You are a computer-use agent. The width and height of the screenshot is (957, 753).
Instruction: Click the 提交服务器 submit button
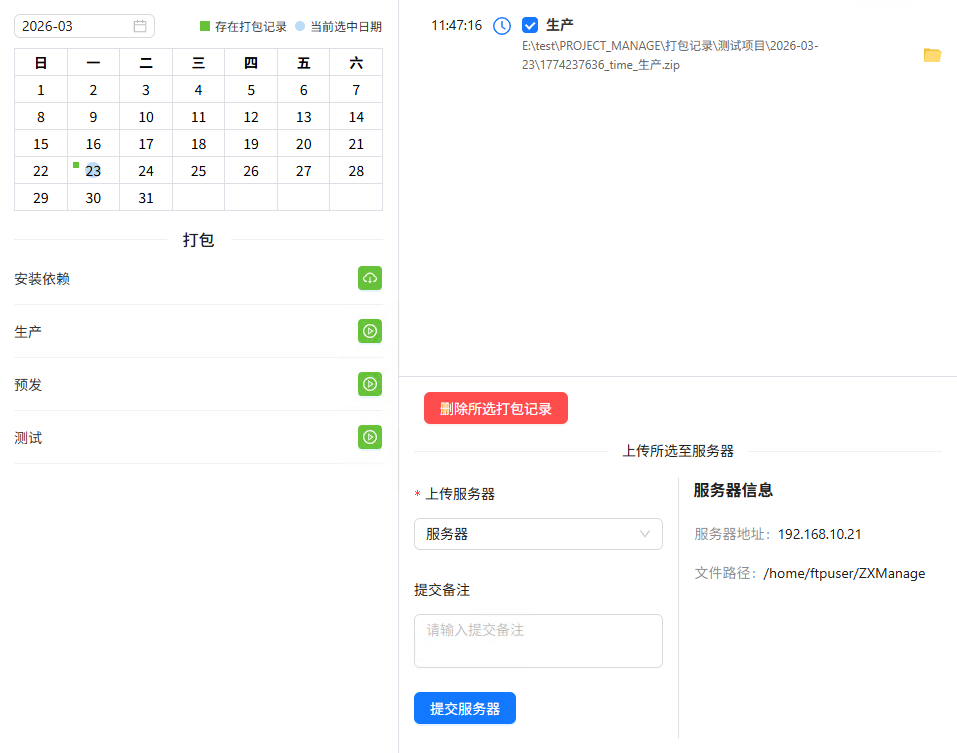[x=464, y=708]
